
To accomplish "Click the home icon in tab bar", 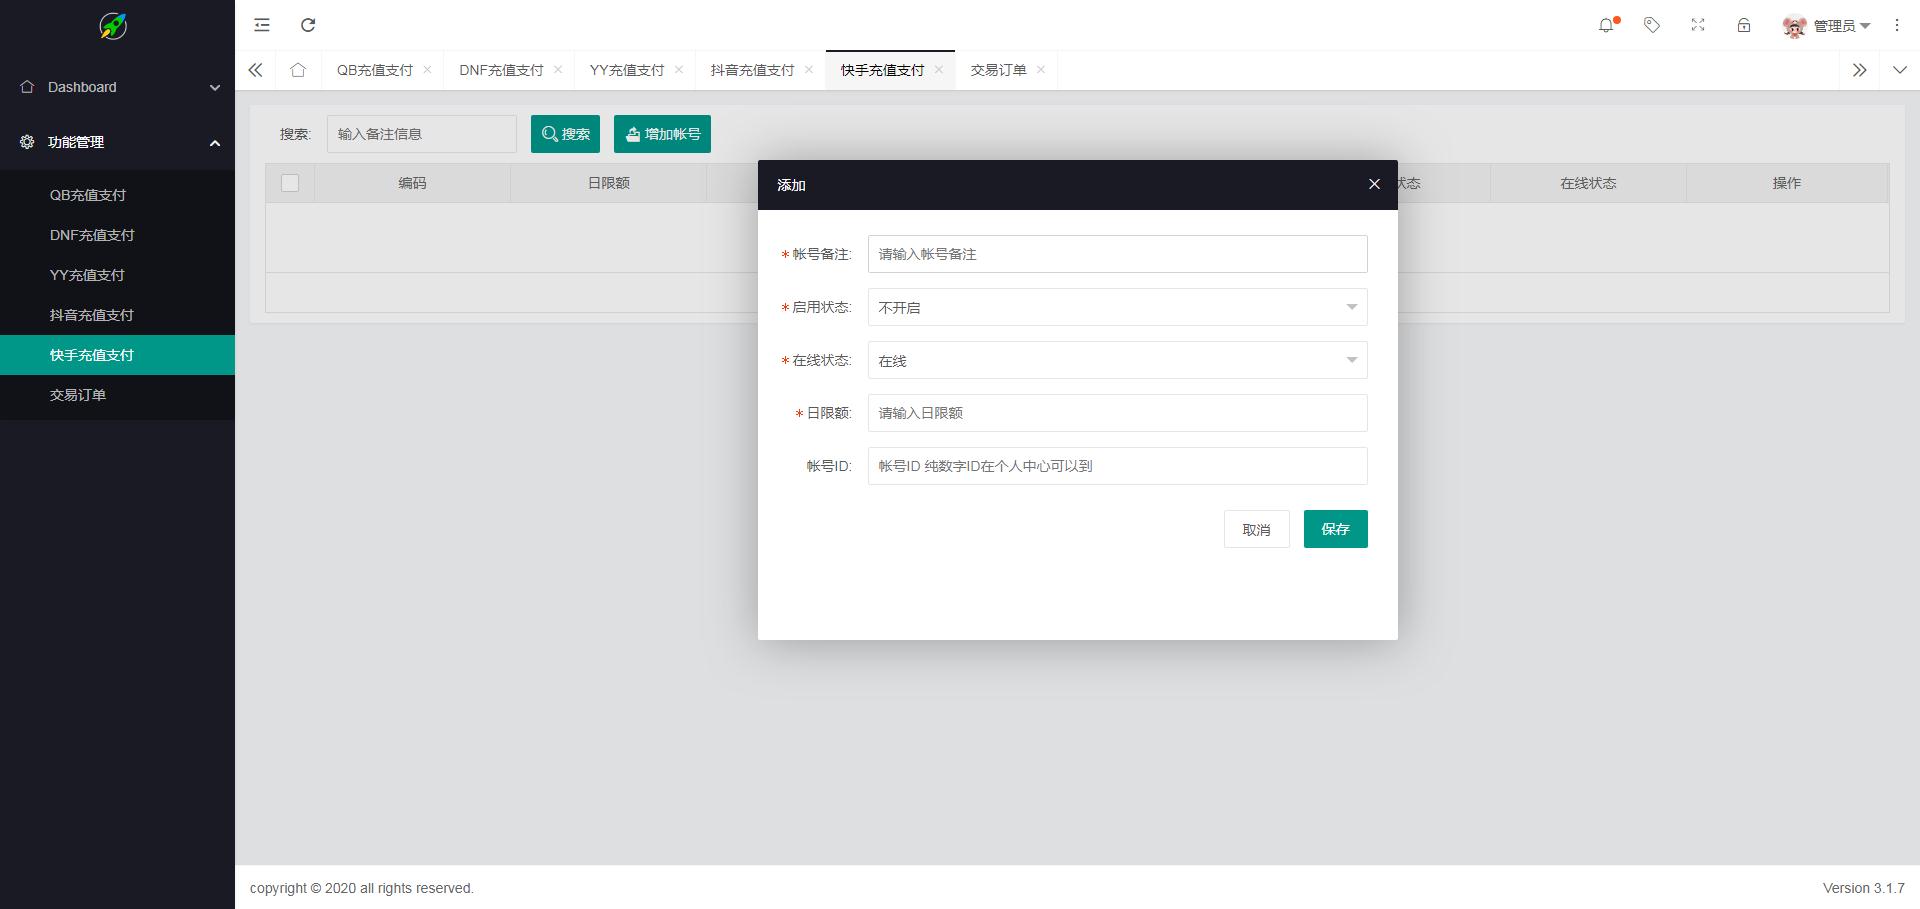I will click(297, 70).
